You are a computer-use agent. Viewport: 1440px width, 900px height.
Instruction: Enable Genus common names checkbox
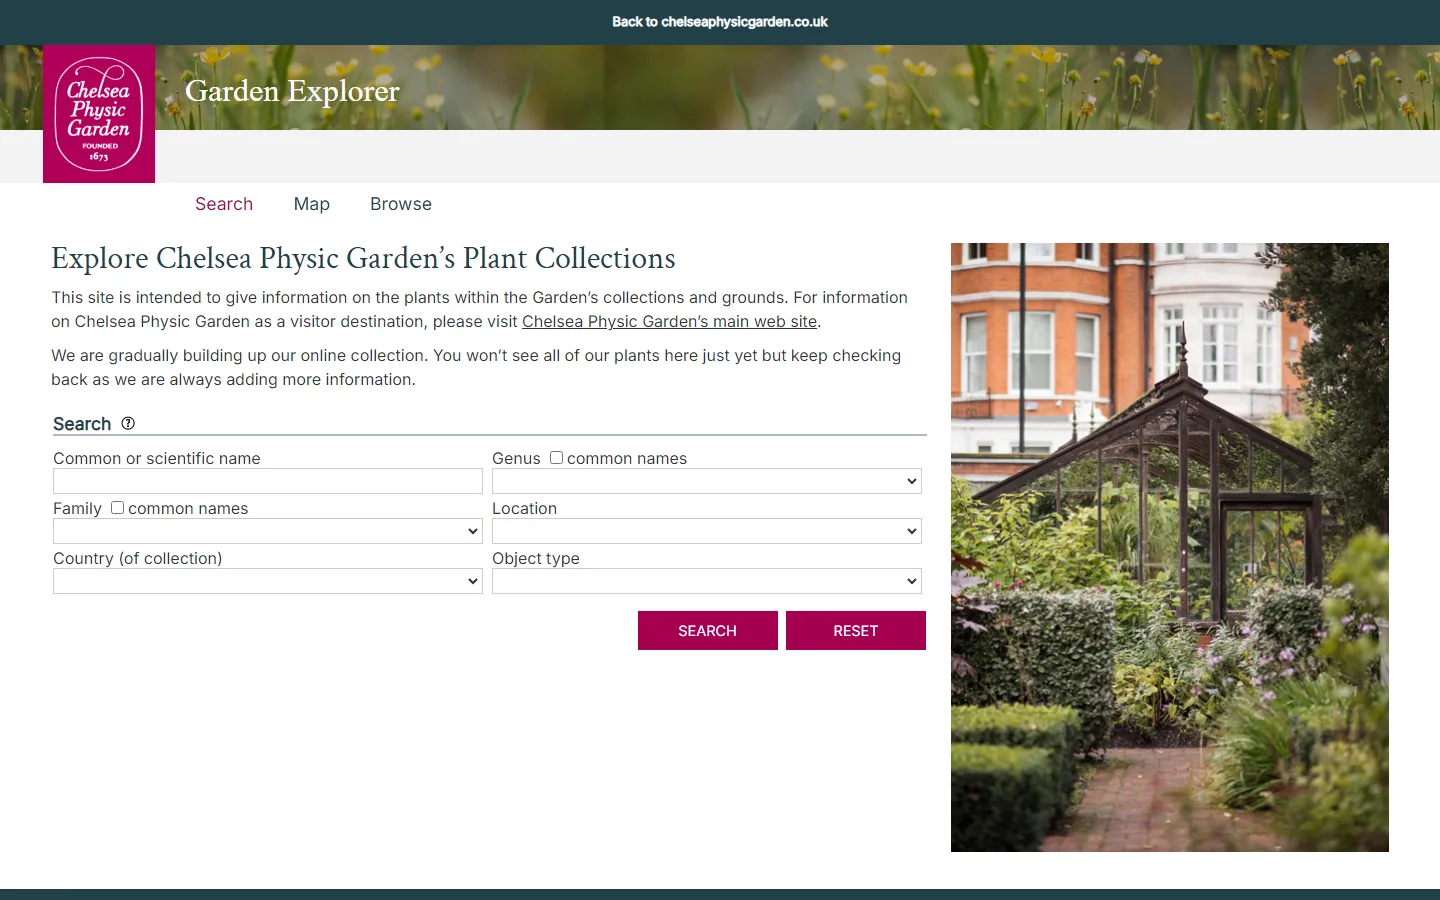pyautogui.click(x=556, y=457)
